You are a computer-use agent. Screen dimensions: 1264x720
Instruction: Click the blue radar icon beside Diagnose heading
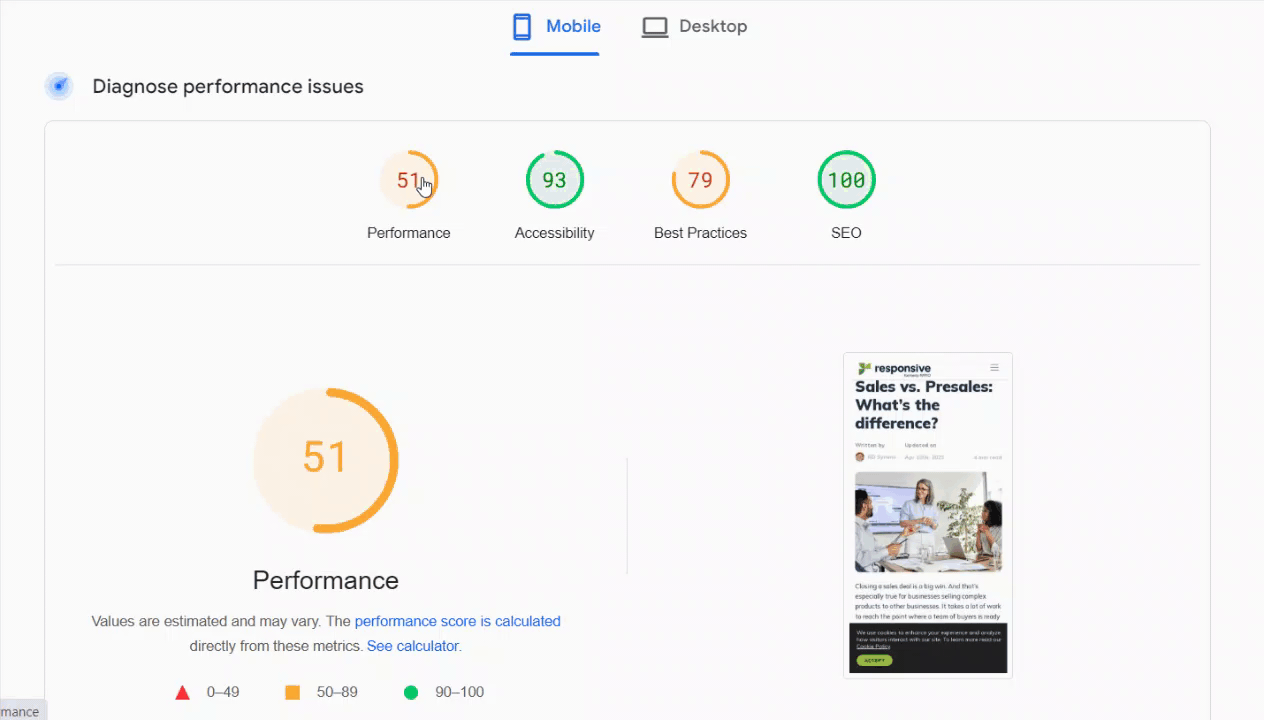pos(59,87)
